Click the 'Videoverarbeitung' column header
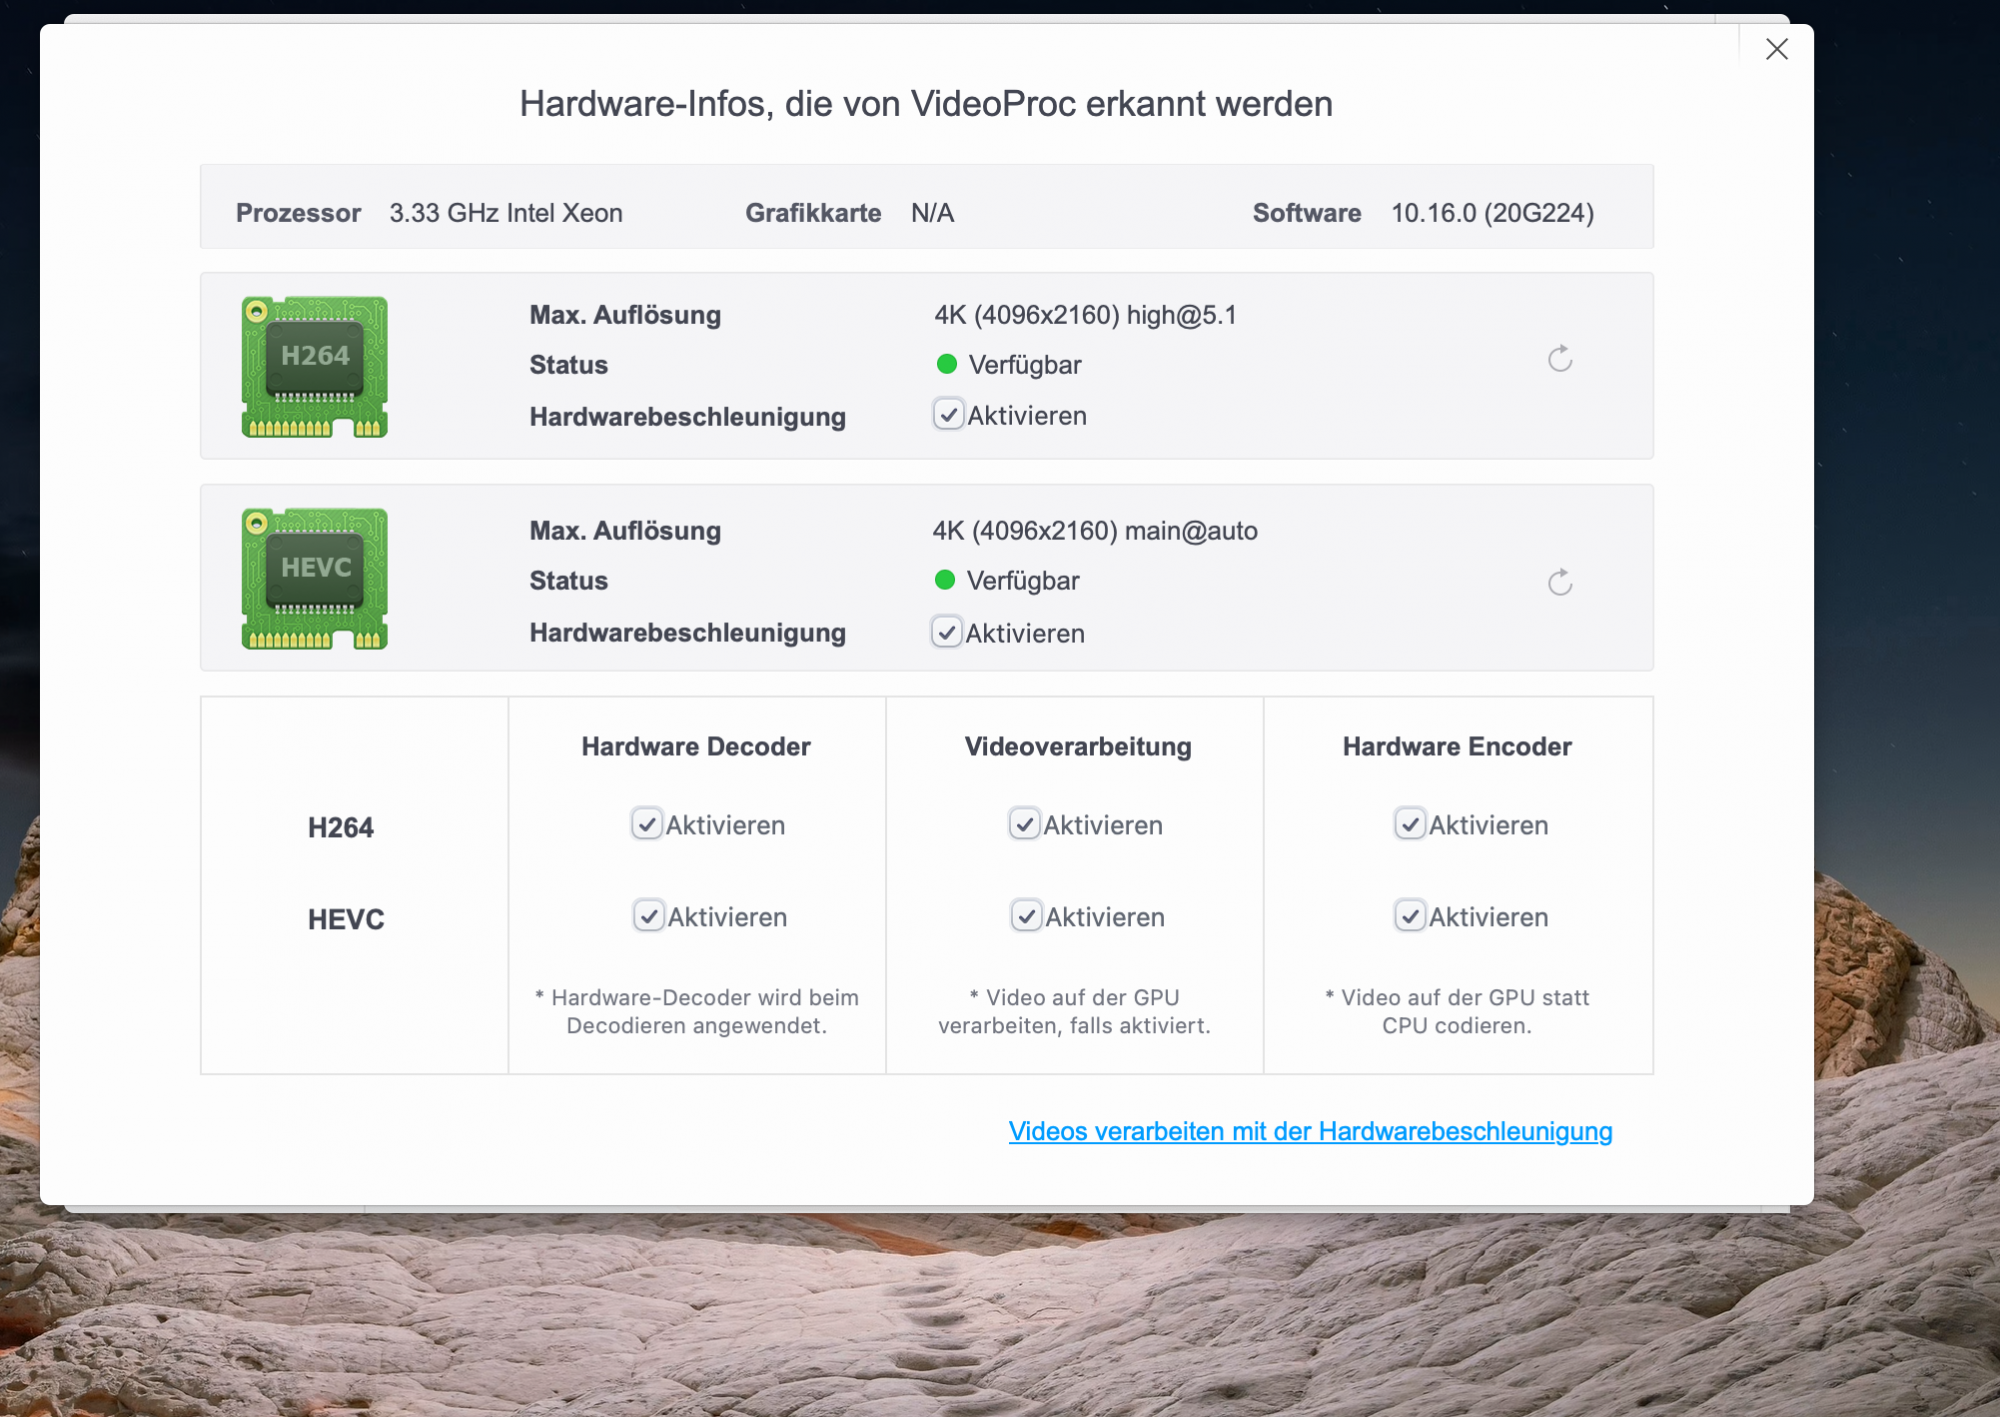The height and width of the screenshot is (1417, 2000). [1078, 747]
